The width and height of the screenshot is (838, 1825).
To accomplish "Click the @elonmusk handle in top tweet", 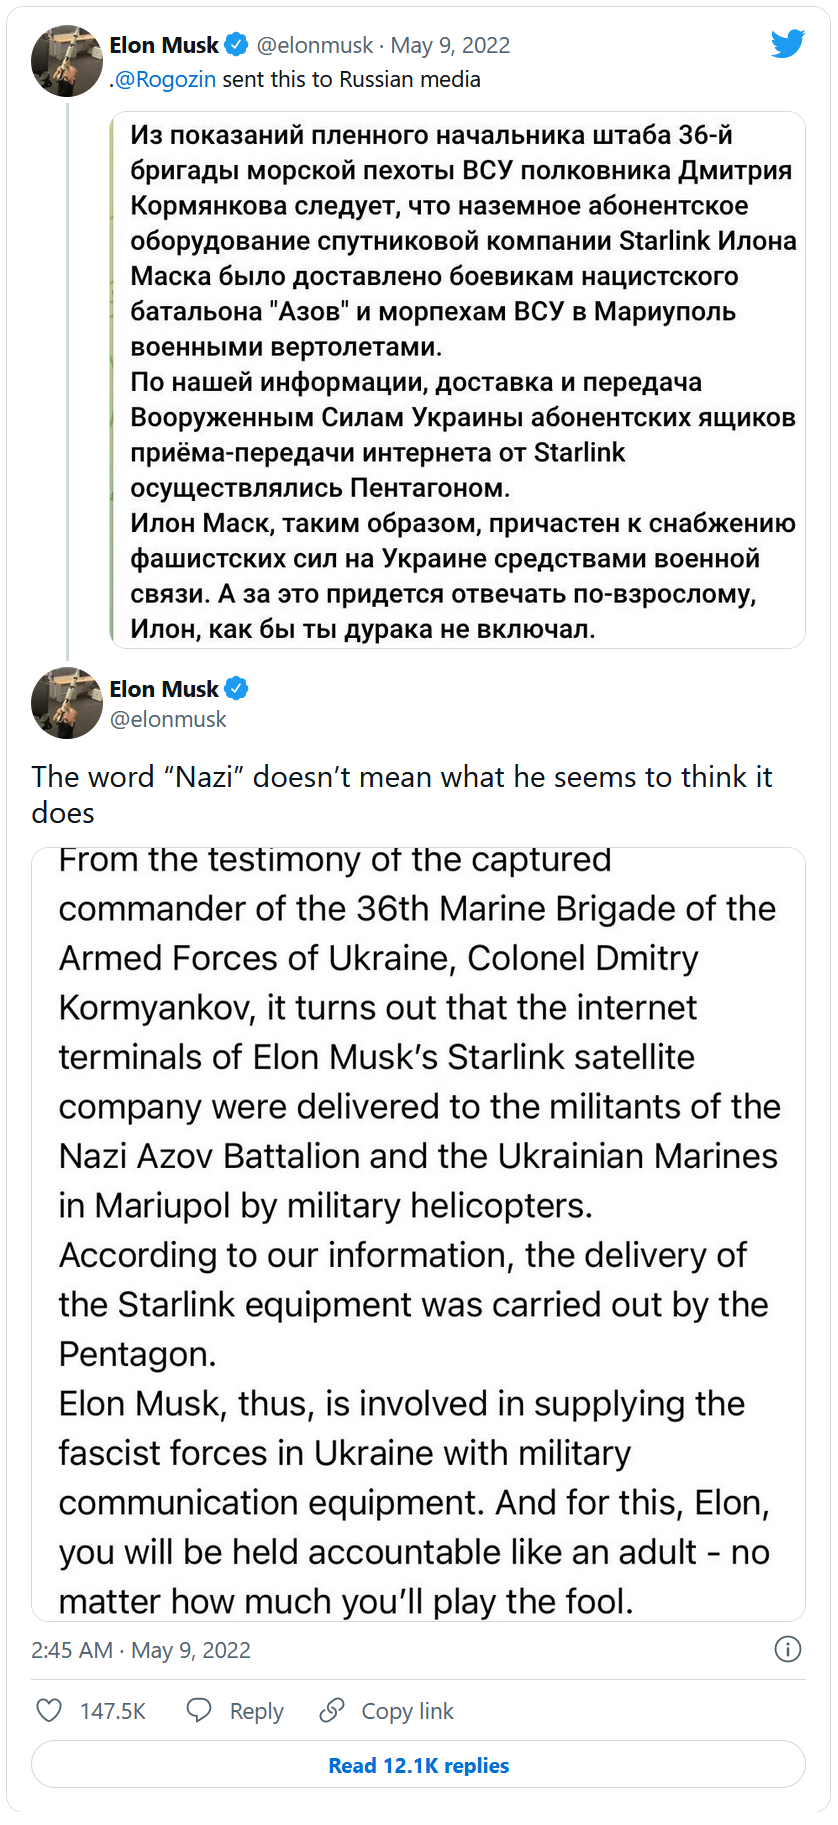I will 314,46.
